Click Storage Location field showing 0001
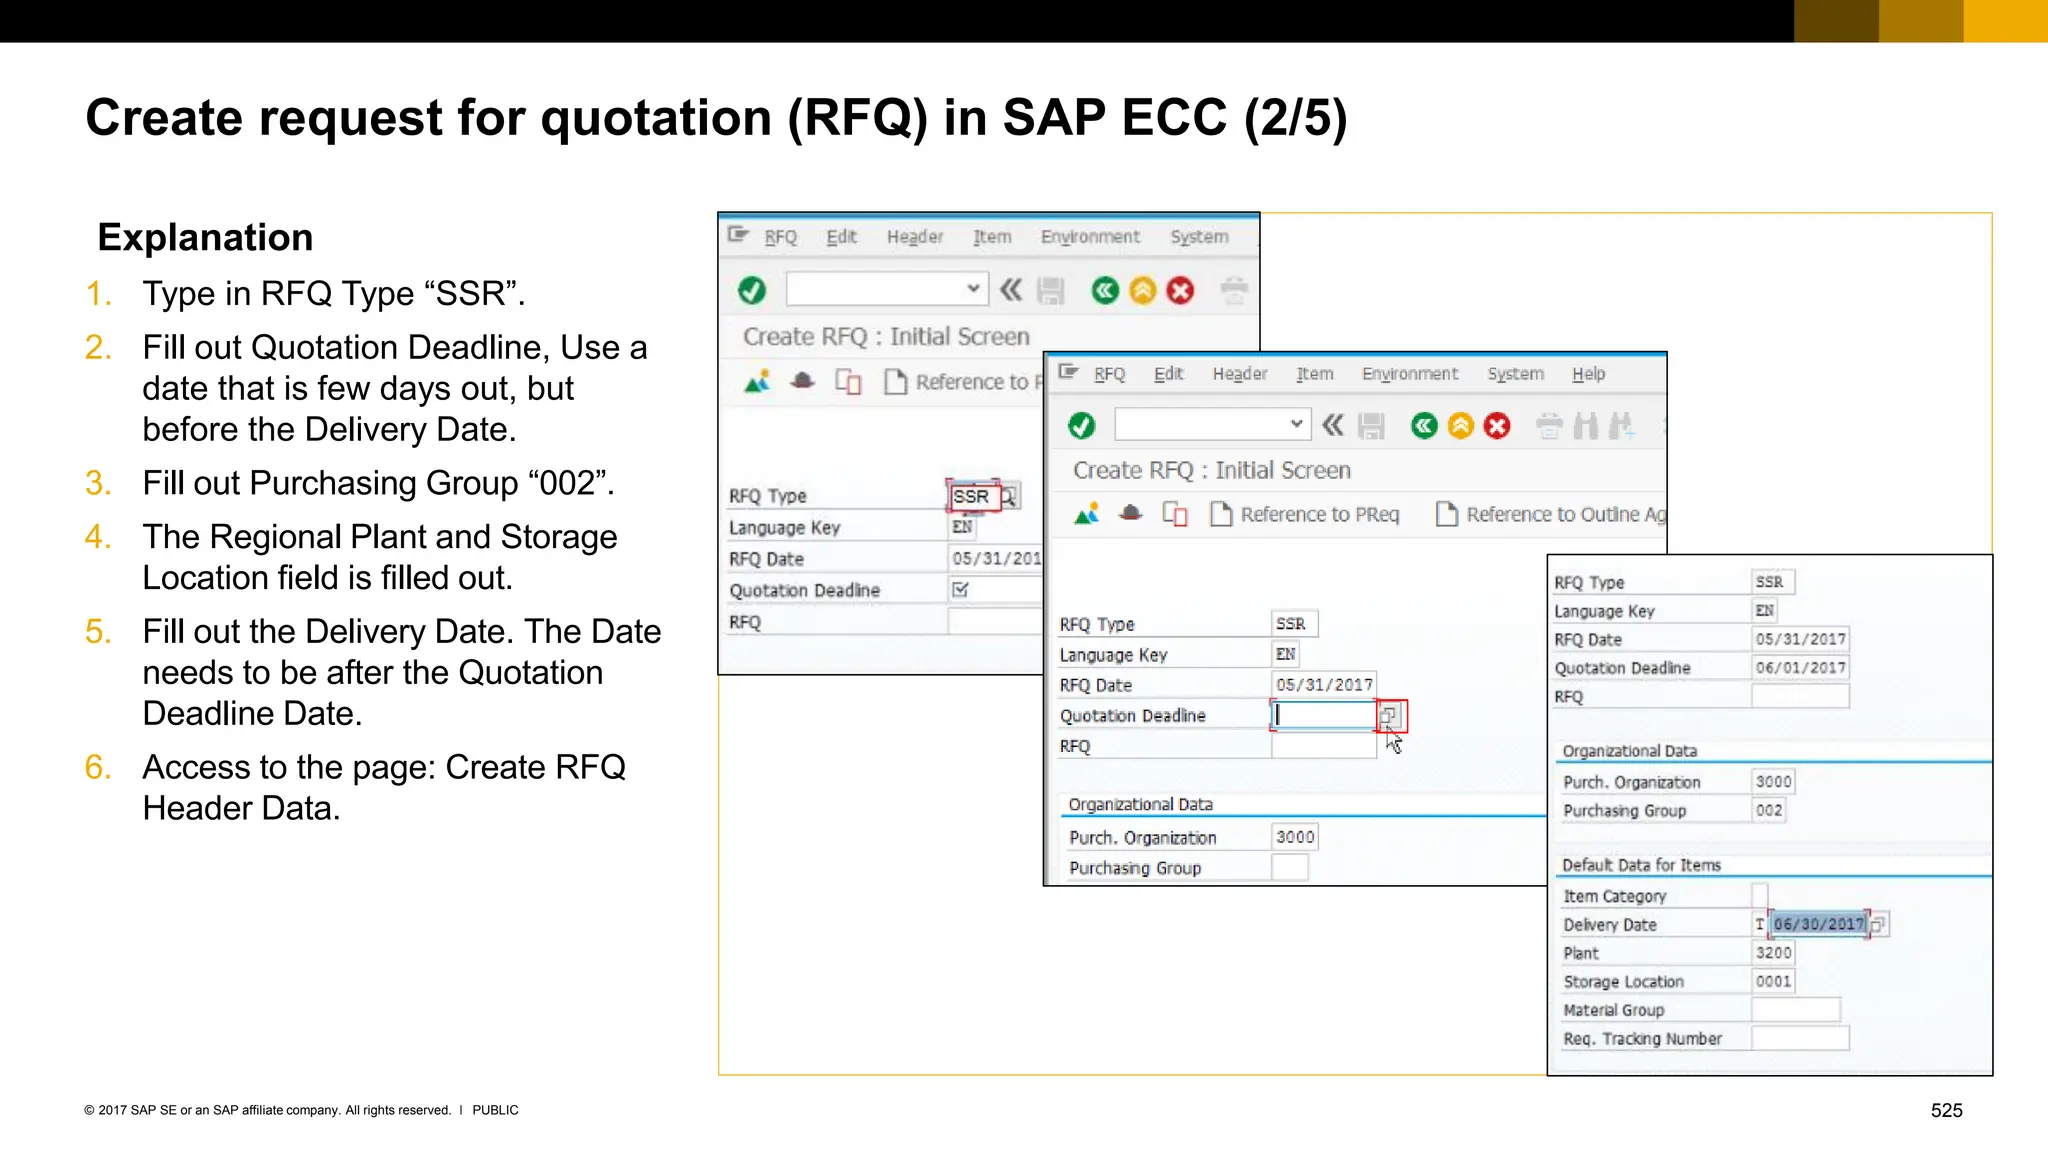 (1773, 982)
